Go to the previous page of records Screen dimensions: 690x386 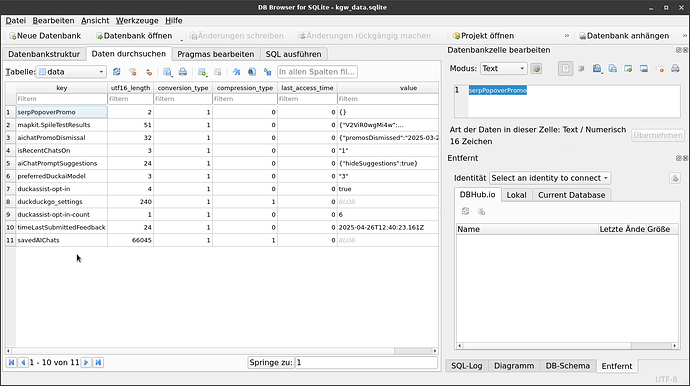click(23, 362)
